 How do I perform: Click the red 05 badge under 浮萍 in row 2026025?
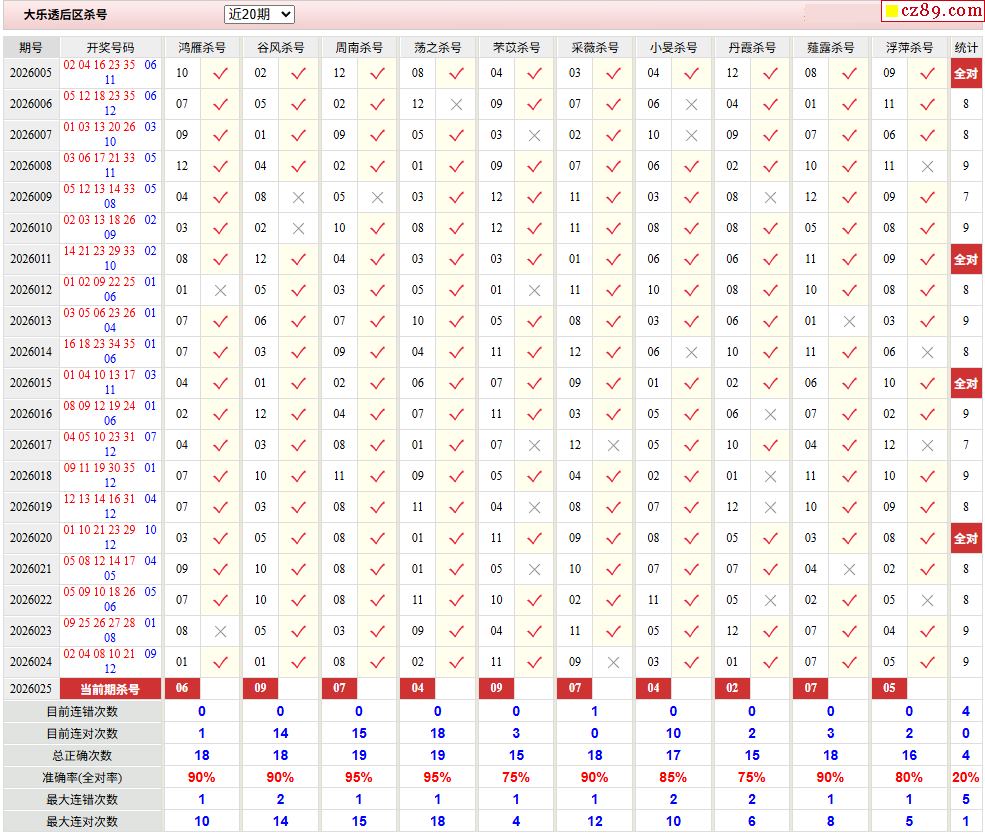click(889, 688)
